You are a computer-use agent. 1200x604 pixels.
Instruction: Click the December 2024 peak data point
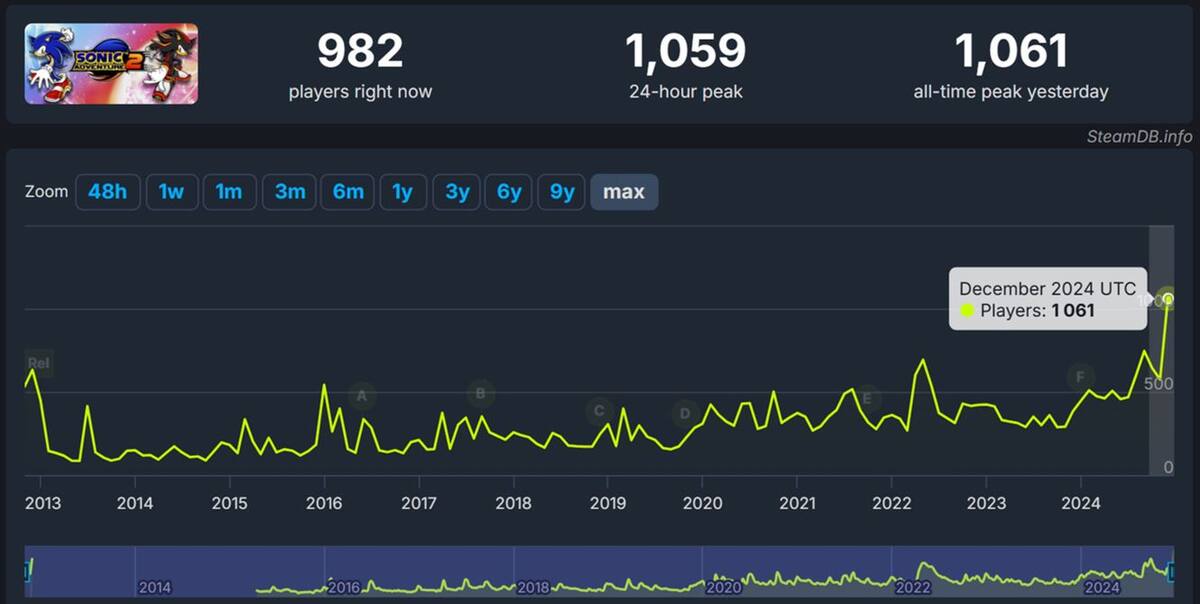(x=1168, y=299)
